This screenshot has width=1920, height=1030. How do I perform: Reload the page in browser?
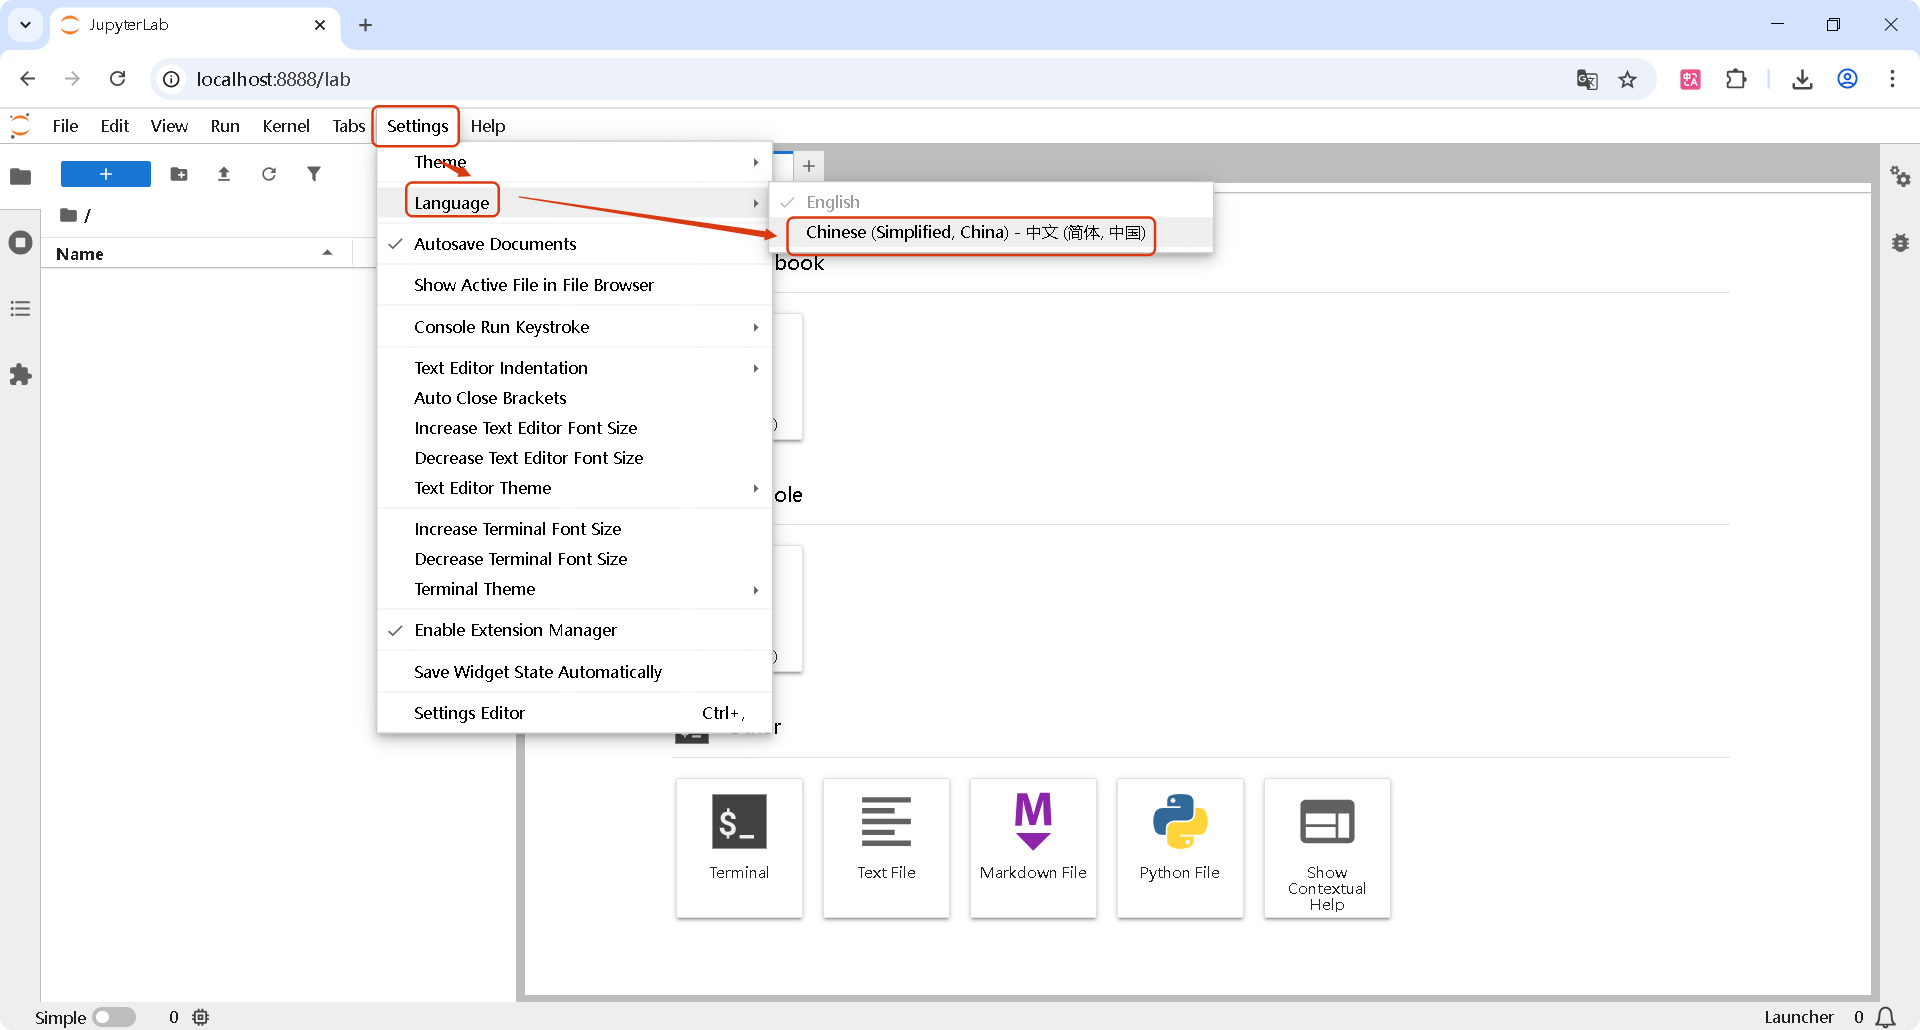click(117, 79)
